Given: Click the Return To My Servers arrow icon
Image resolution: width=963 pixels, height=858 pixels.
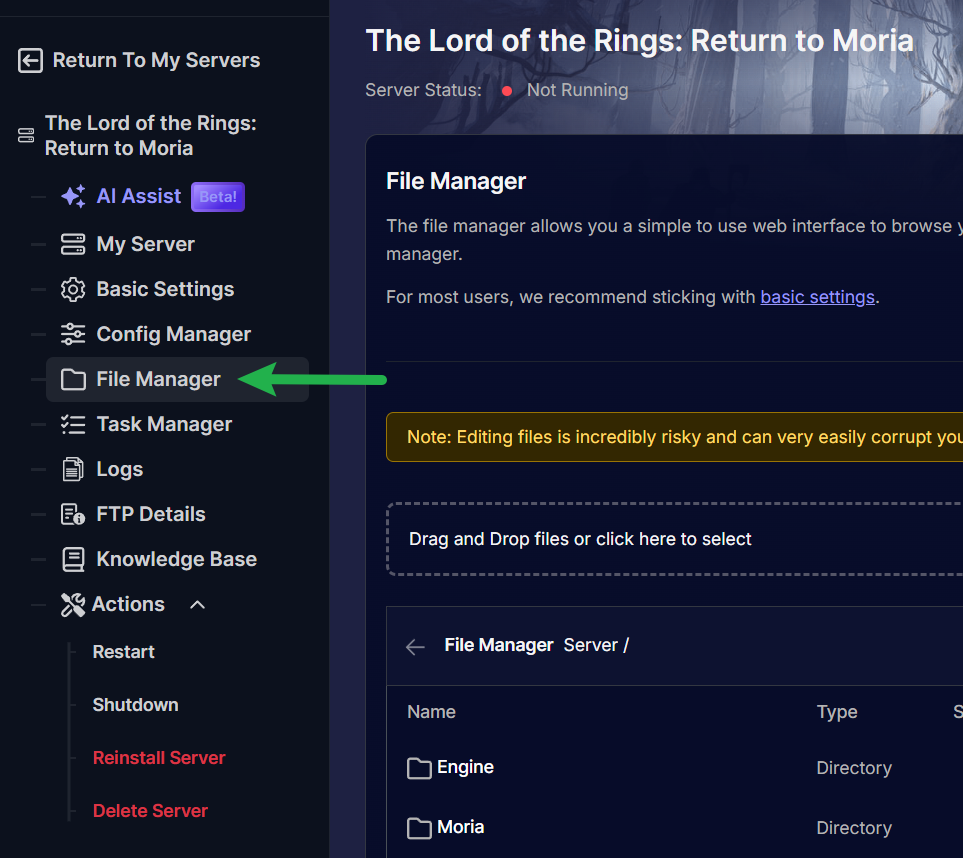Looking at the screenshot, I should pyautogui.click(x=30, y=61).
